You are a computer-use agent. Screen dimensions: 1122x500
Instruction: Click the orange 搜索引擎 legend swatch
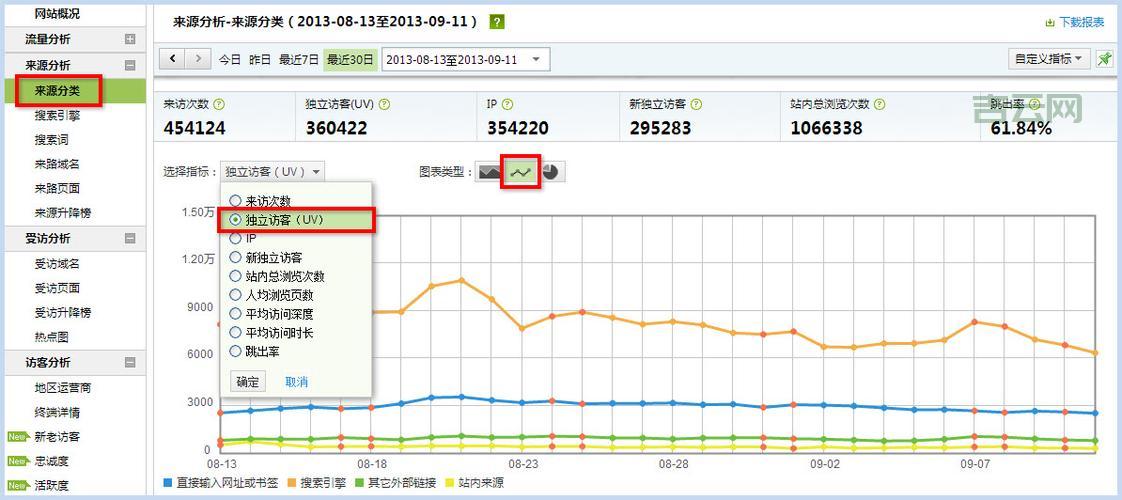click(x=293, y=484)
